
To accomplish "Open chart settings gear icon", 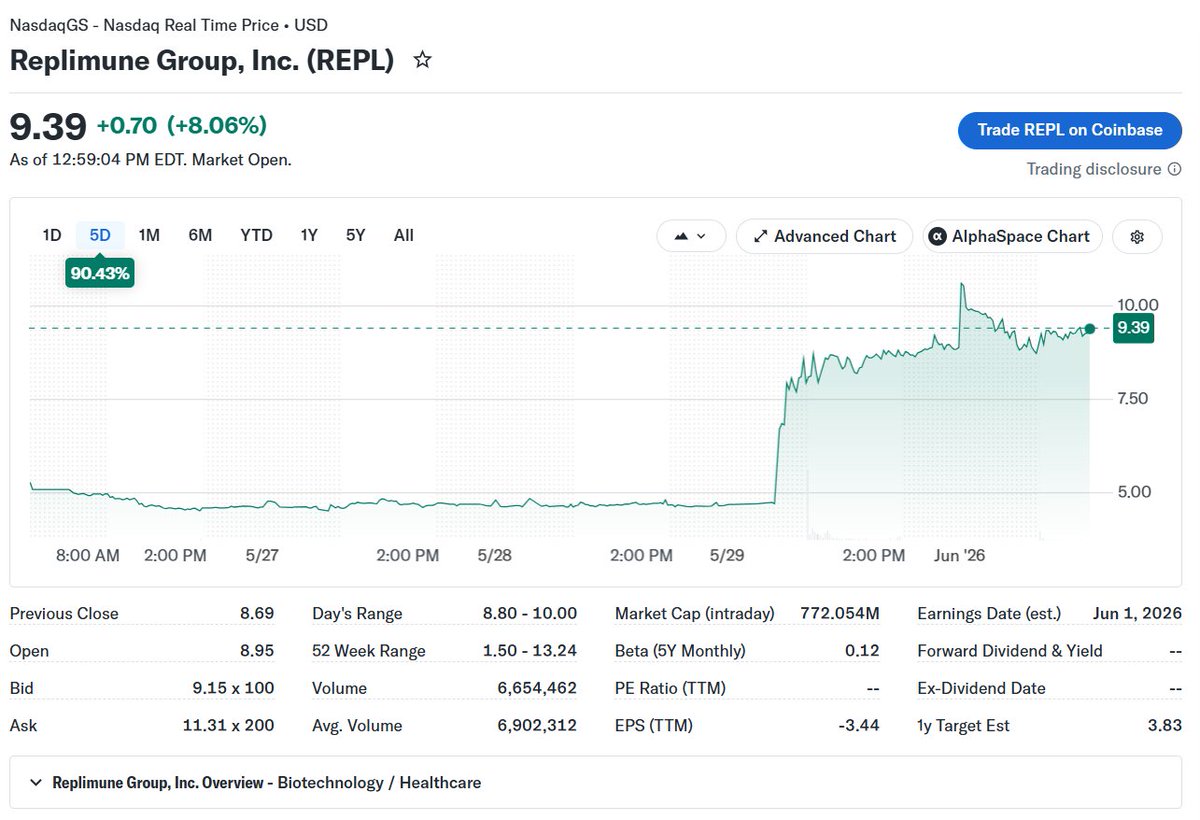I will coord(1137,237).
